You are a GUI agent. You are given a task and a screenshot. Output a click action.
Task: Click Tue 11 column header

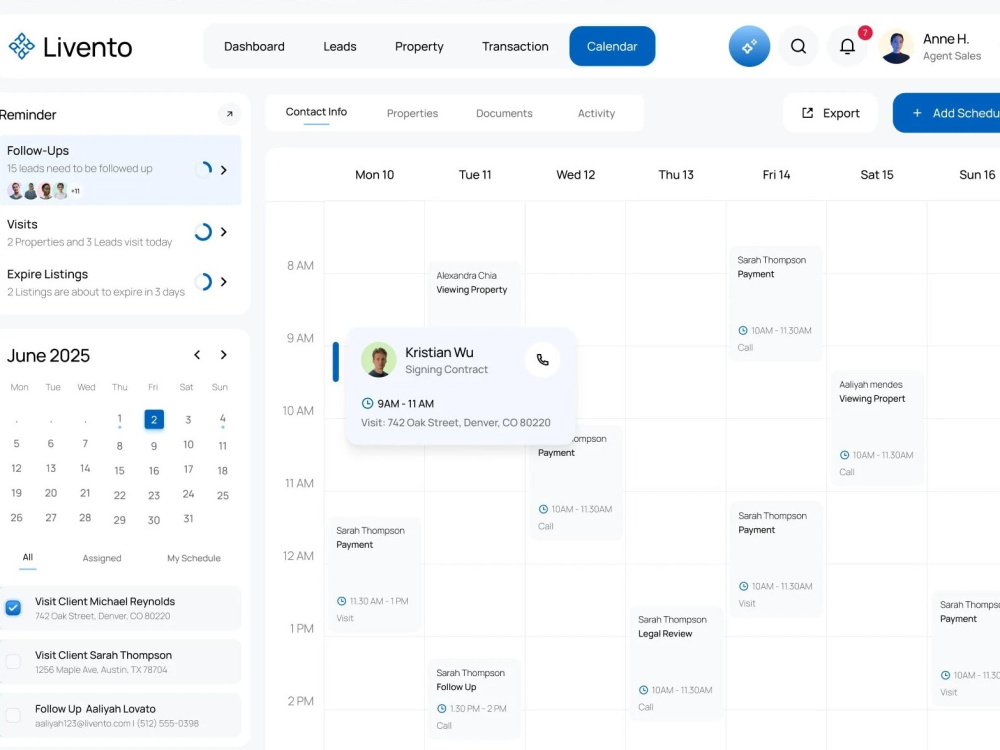pos(475,175)
